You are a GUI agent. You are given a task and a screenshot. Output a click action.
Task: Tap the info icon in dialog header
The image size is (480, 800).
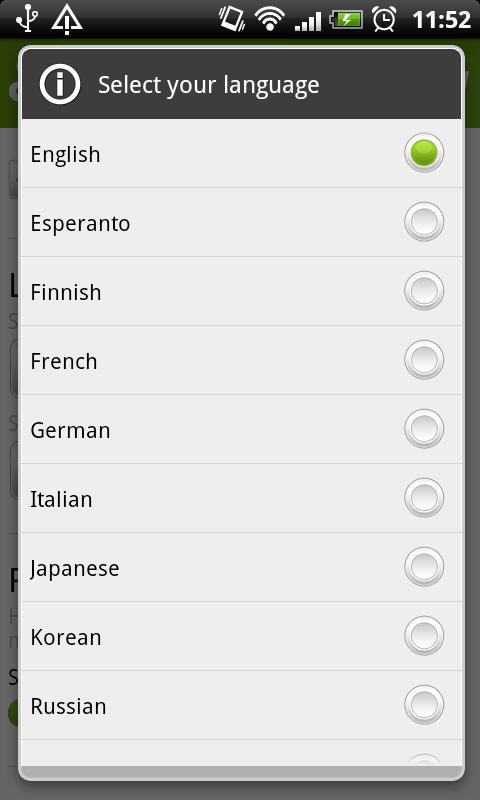(60, 84)
